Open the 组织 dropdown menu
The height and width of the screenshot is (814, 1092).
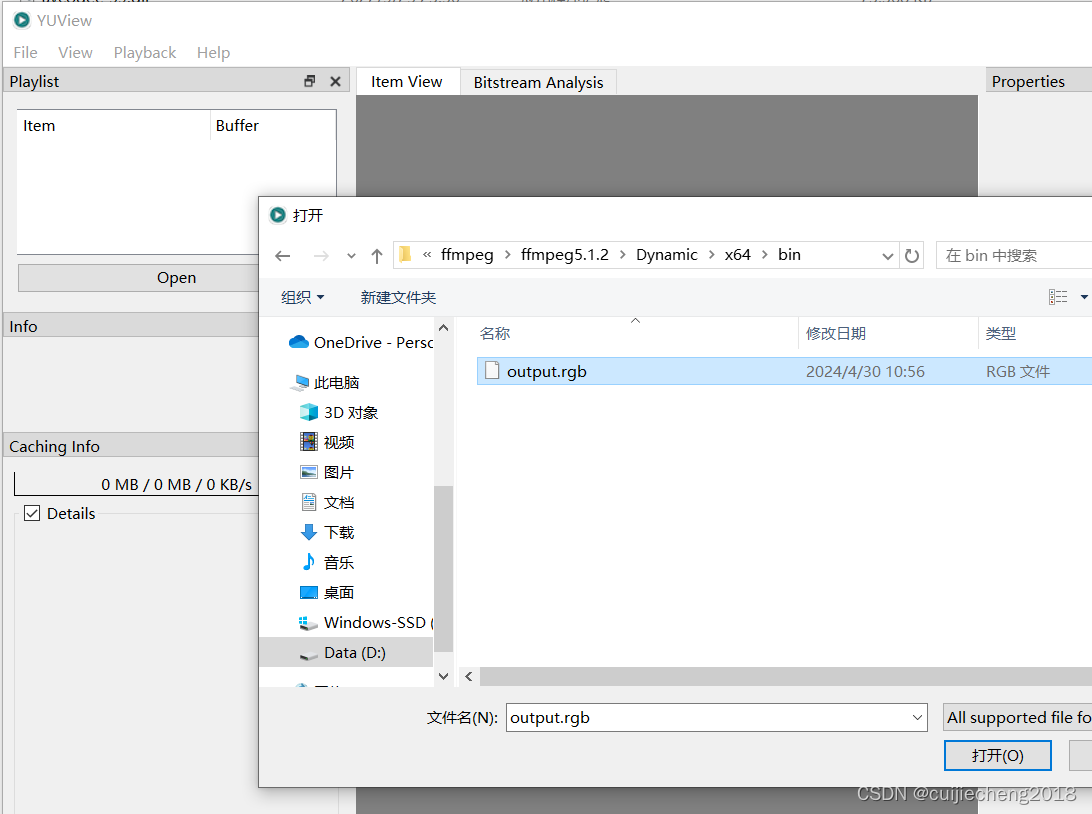302,297
